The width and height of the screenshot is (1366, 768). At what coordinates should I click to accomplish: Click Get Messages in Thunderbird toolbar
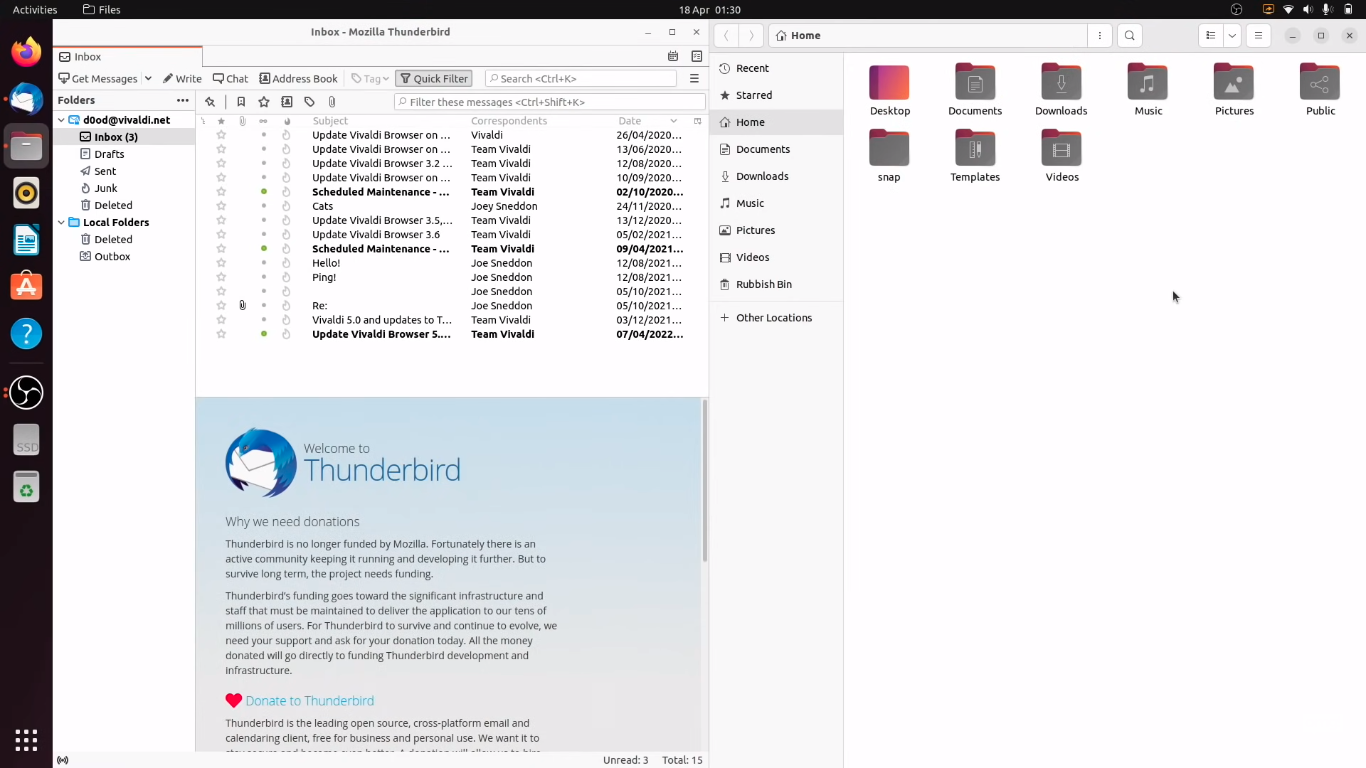pos(98,79)
